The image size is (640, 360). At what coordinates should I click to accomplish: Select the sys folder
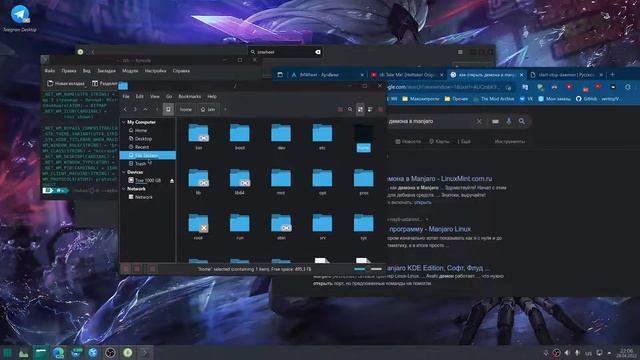coord(364,227)
